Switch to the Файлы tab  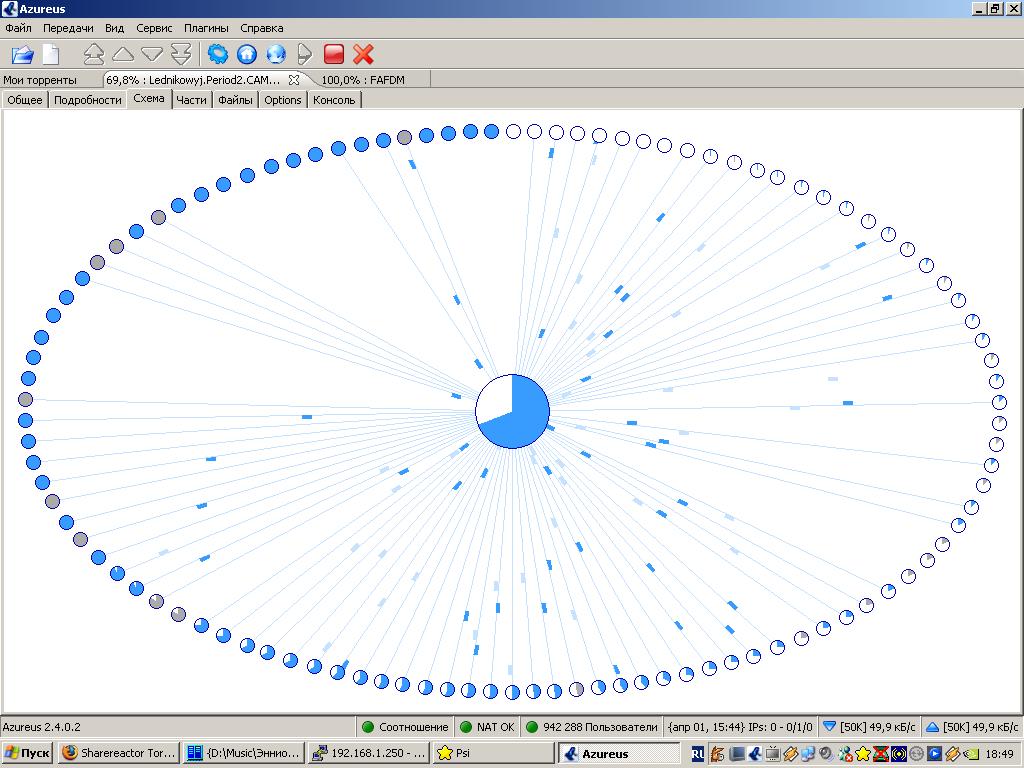click(x=235, y=100)
